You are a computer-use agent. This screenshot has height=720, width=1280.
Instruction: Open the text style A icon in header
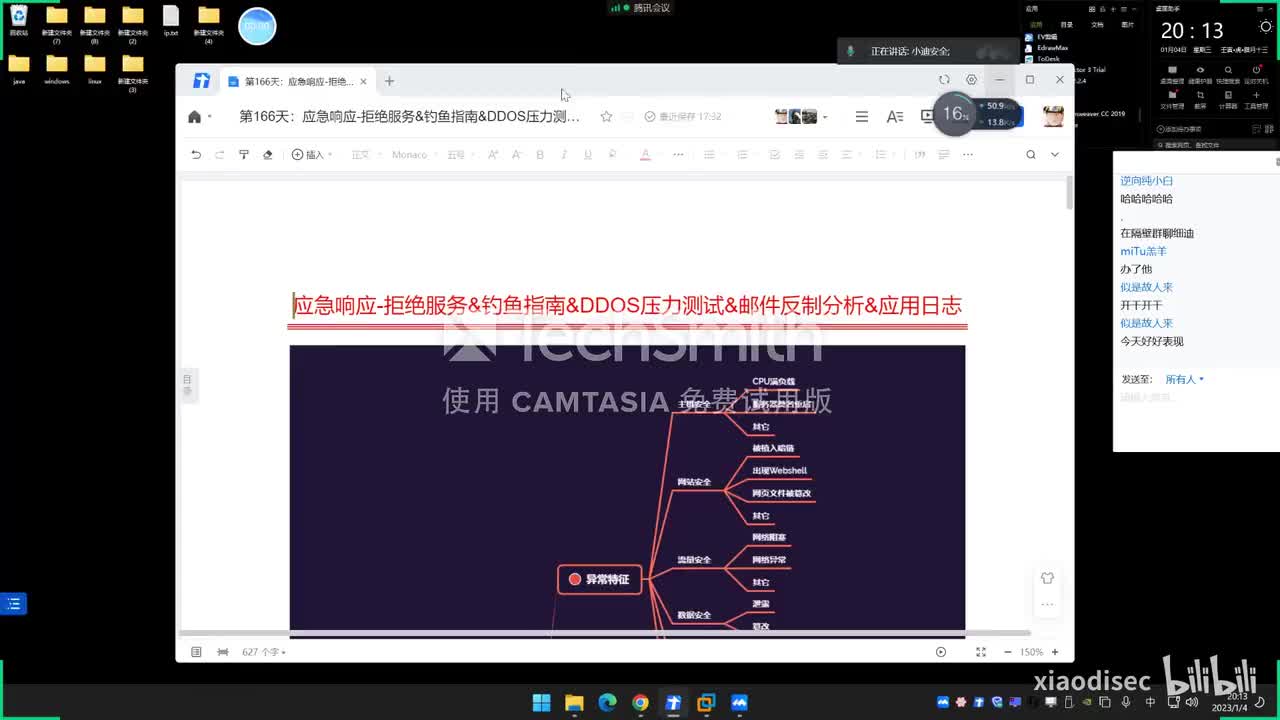click(x=895, y=117)
